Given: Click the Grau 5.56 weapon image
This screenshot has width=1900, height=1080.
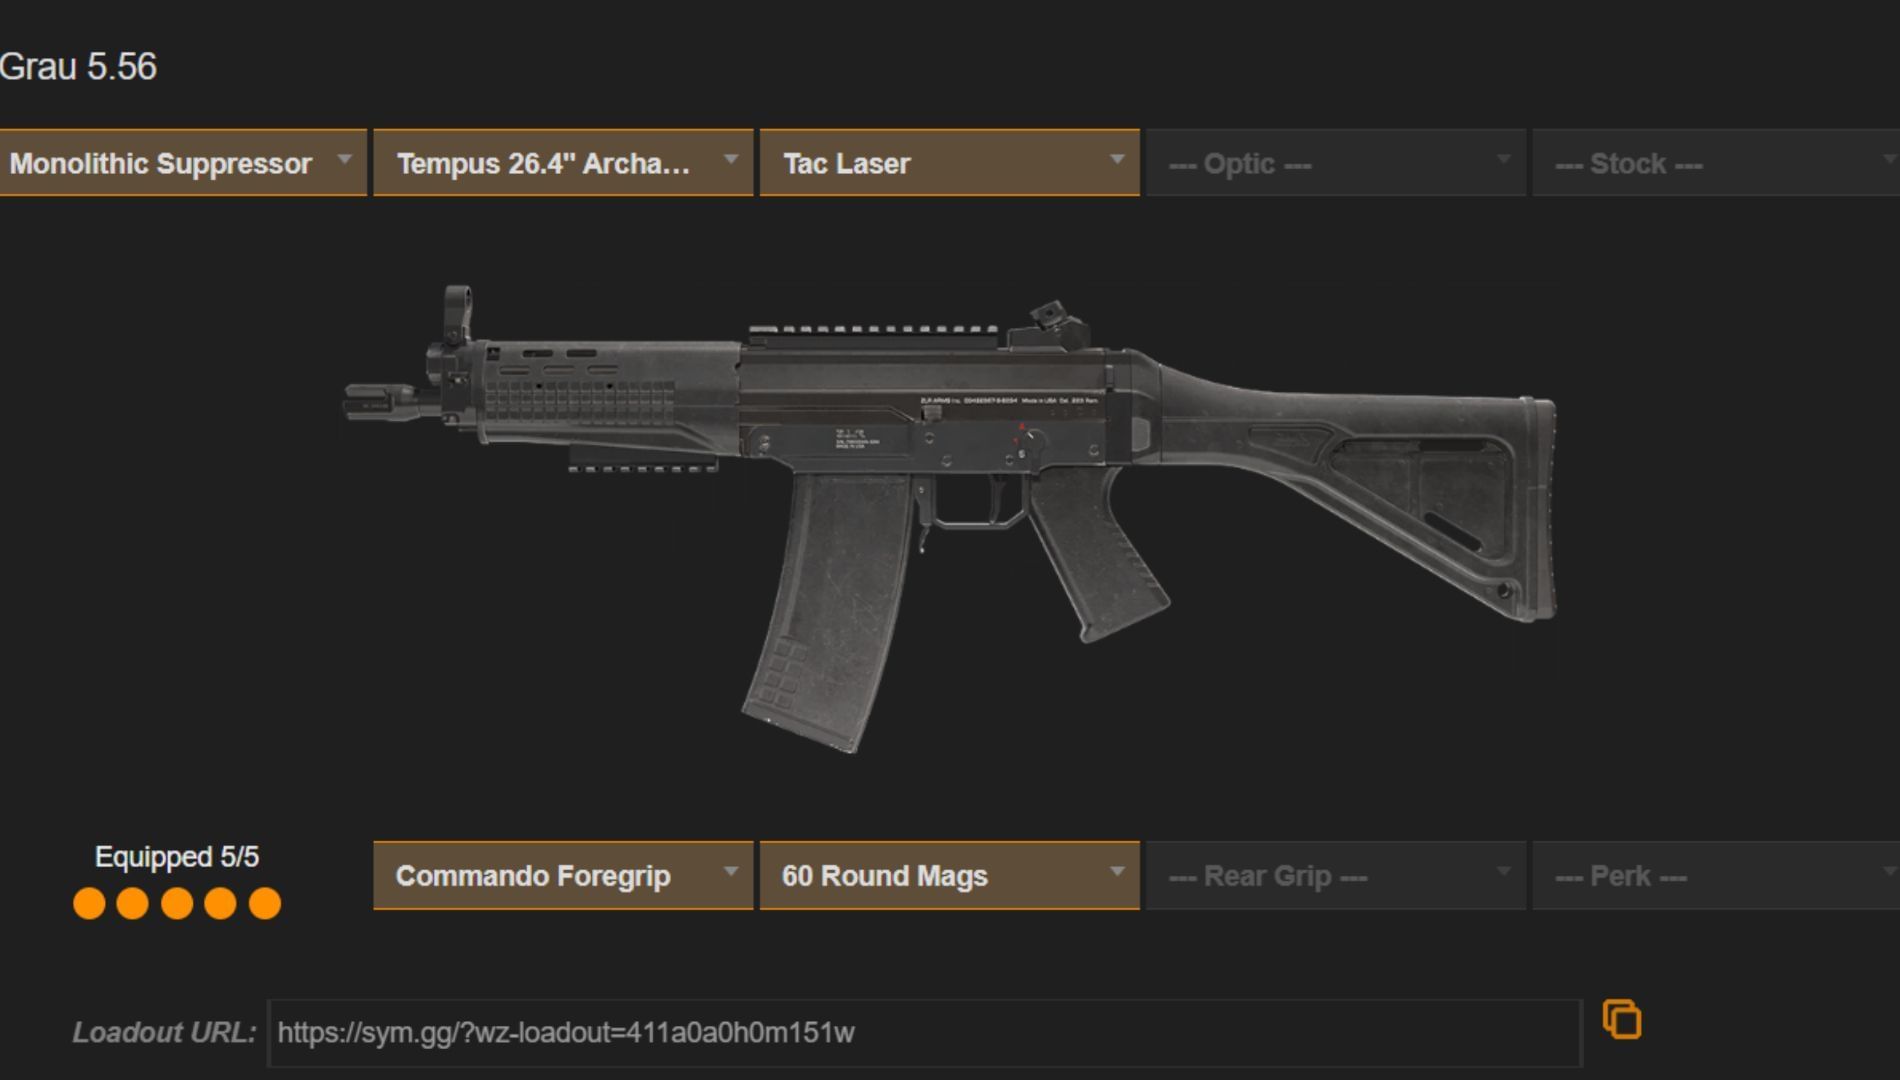Looking at the screenshot, I should 950,518.
